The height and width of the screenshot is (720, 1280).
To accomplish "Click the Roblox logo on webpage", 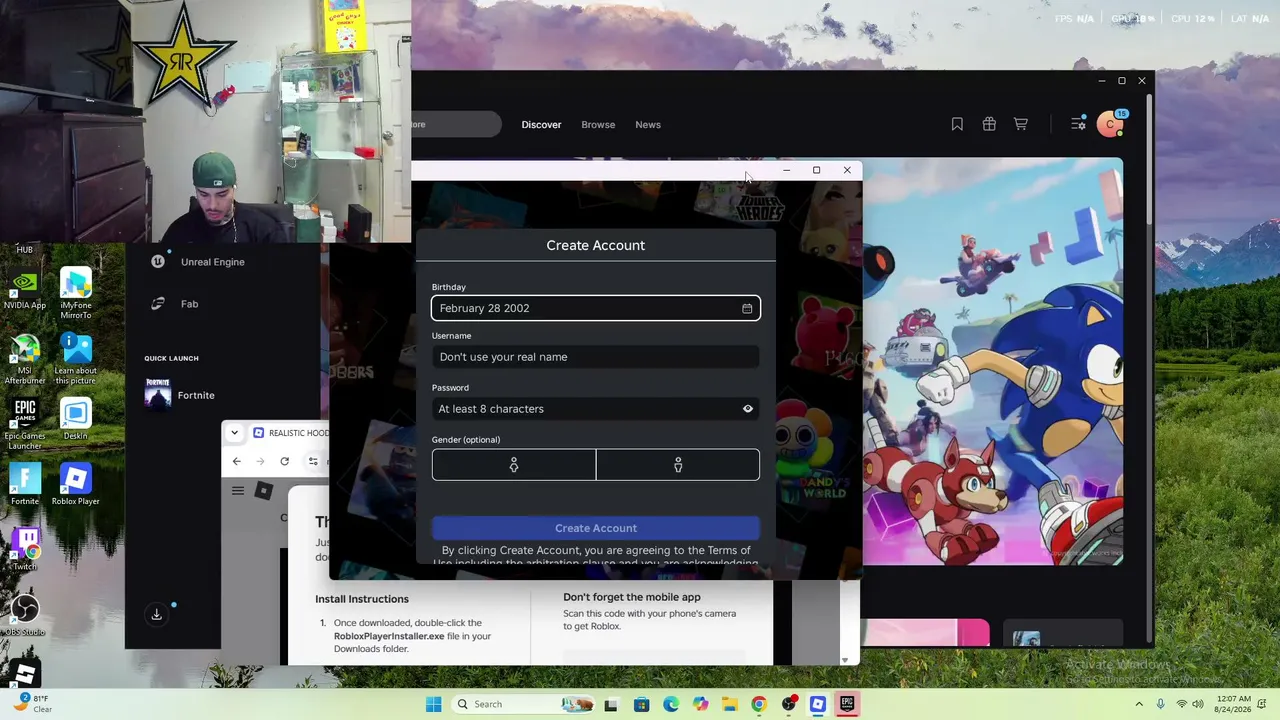I will pos(264,491).
